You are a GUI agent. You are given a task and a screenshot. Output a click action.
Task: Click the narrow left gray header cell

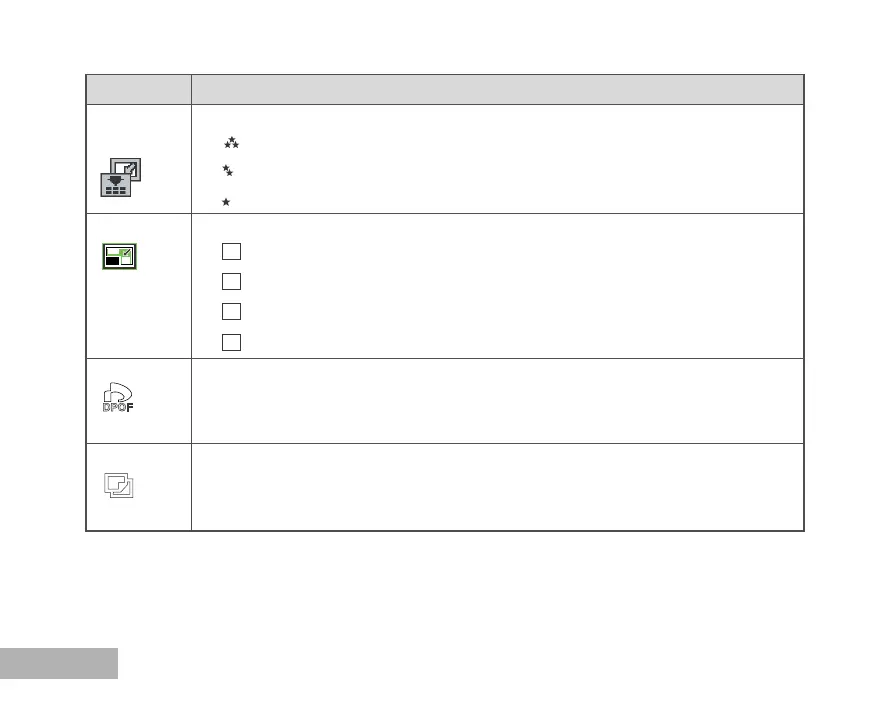[138, 89]
